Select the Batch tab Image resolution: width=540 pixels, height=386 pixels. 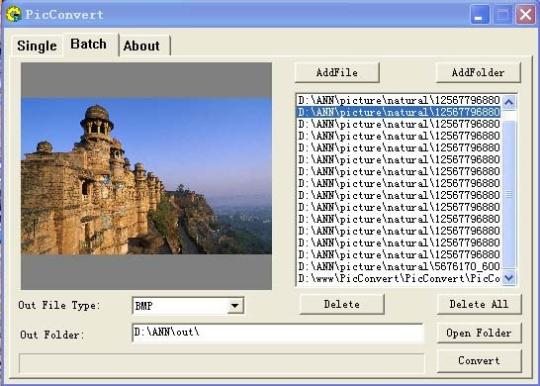pos(89,44)
